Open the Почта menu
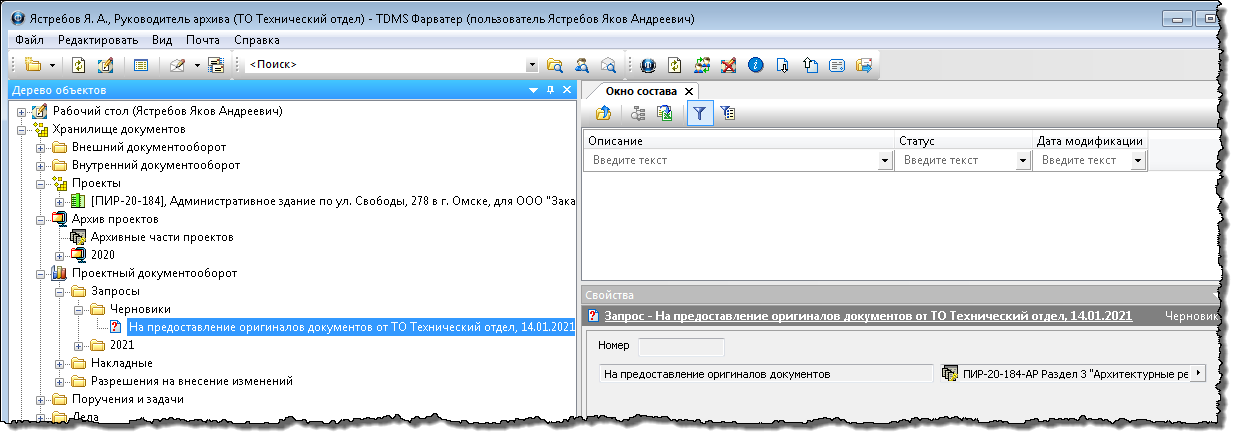 click(x=203, y=40)
